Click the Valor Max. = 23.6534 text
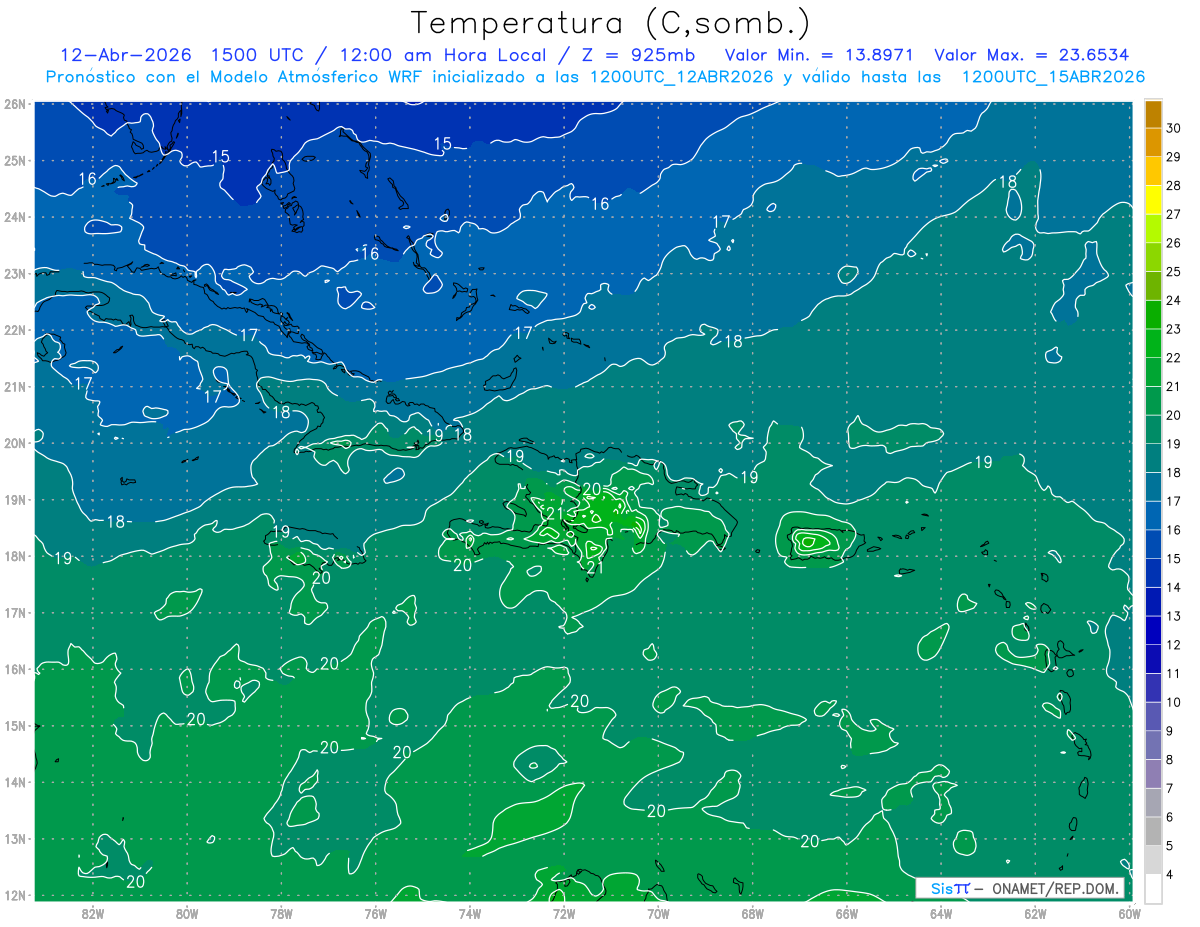The image size is (1200, 927). click(x=1031, y=54)
